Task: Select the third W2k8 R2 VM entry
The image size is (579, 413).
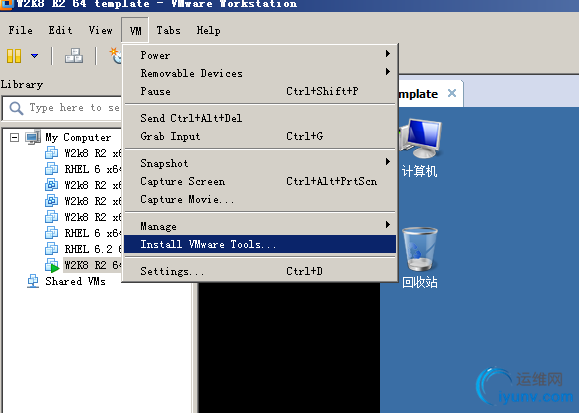Action: point(93,201)
